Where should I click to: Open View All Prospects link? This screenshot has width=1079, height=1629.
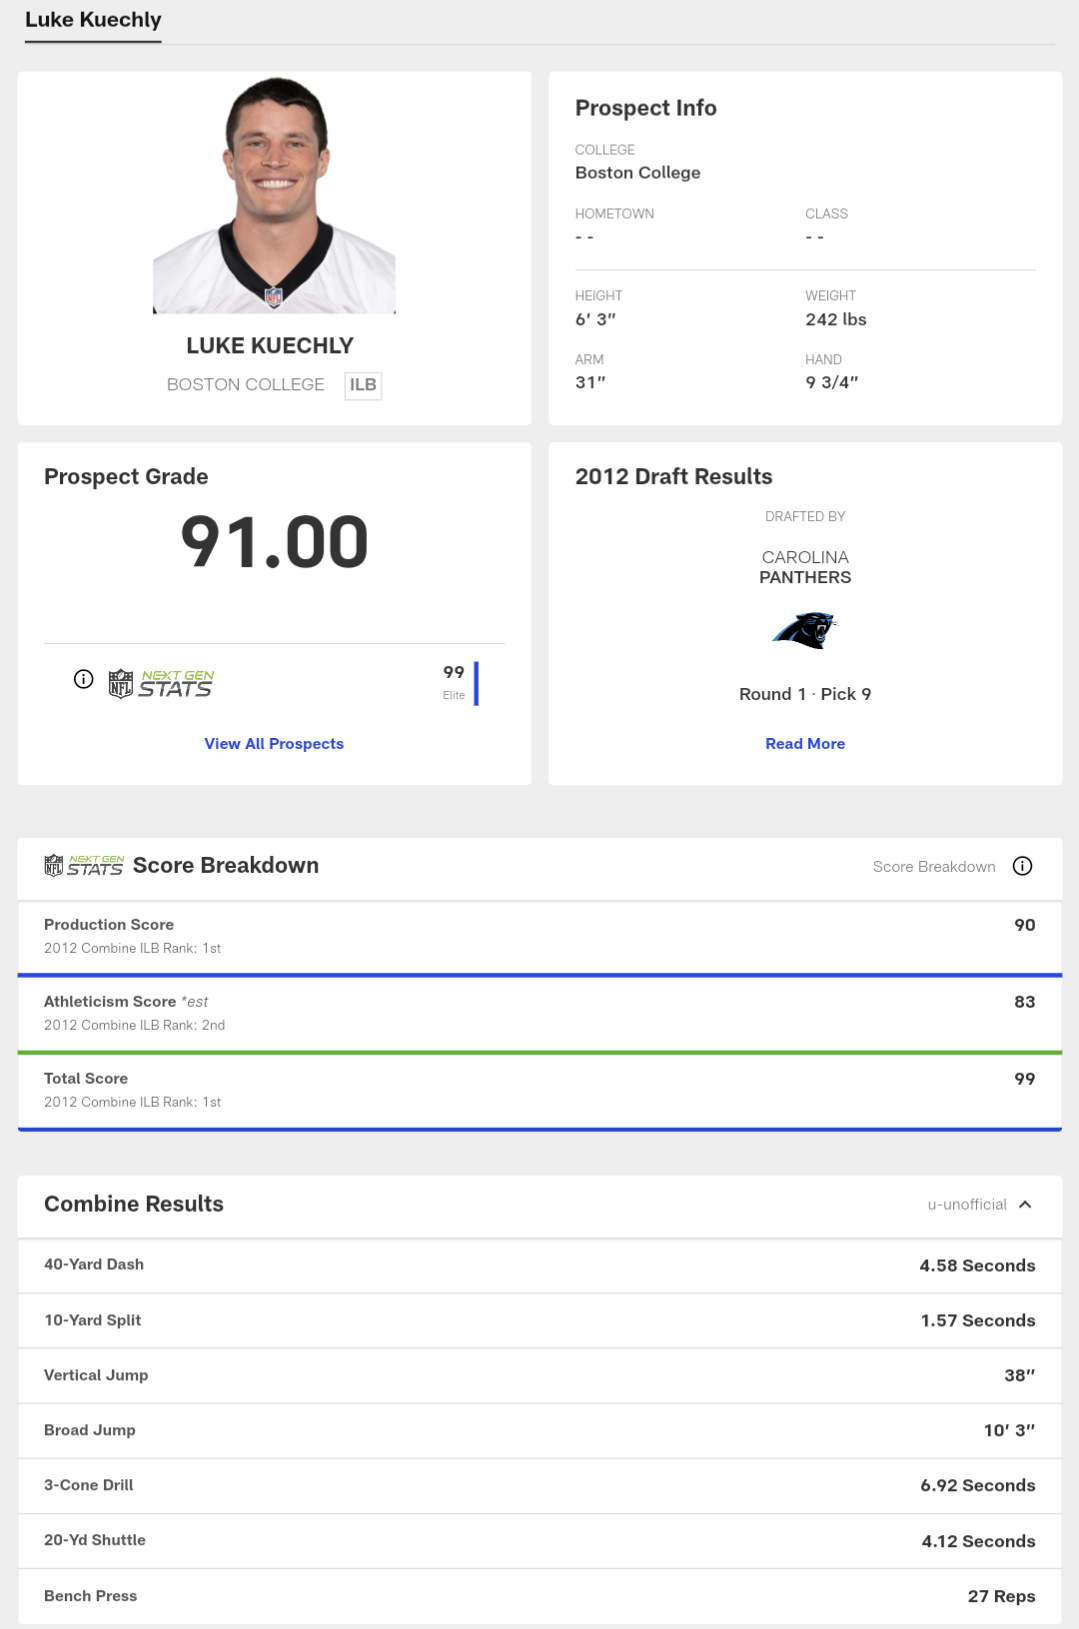coord(274,744)
